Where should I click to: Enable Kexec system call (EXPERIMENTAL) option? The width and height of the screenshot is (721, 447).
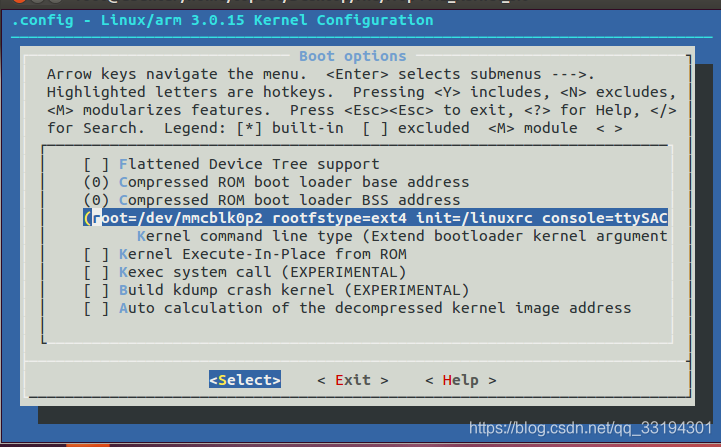pos(96,272)
